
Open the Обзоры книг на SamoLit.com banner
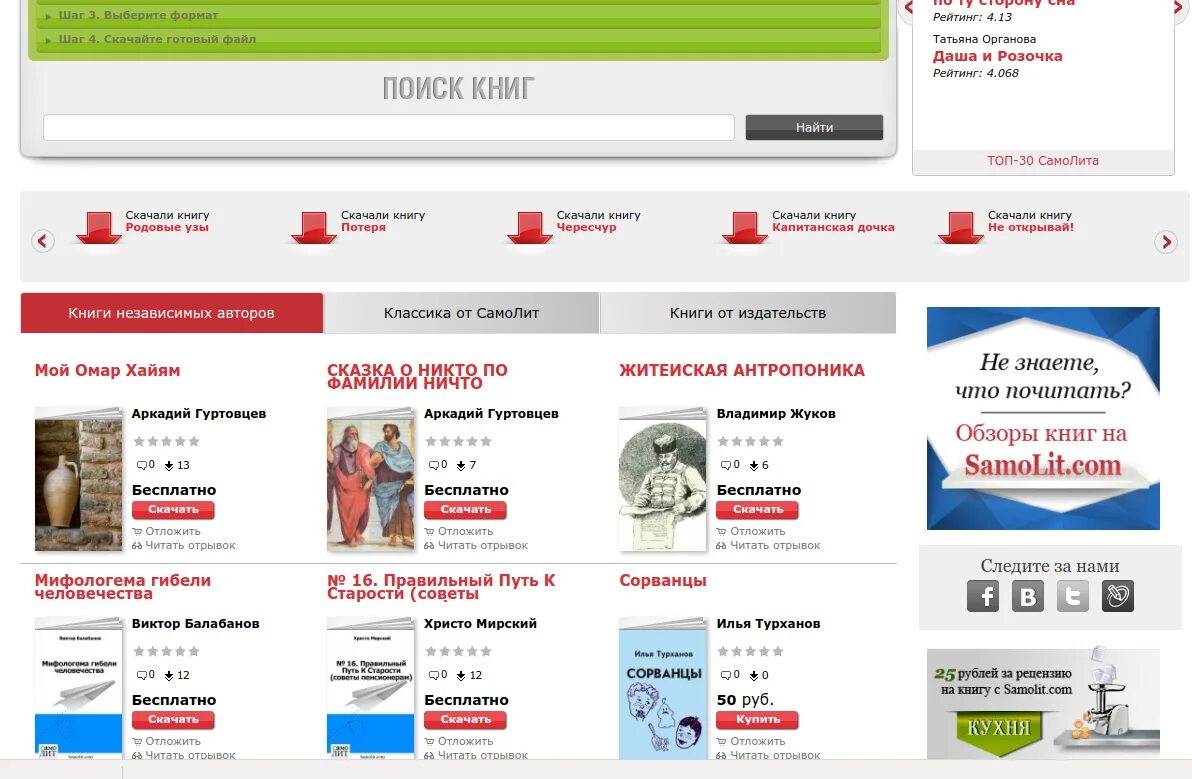click(1043, 418)
